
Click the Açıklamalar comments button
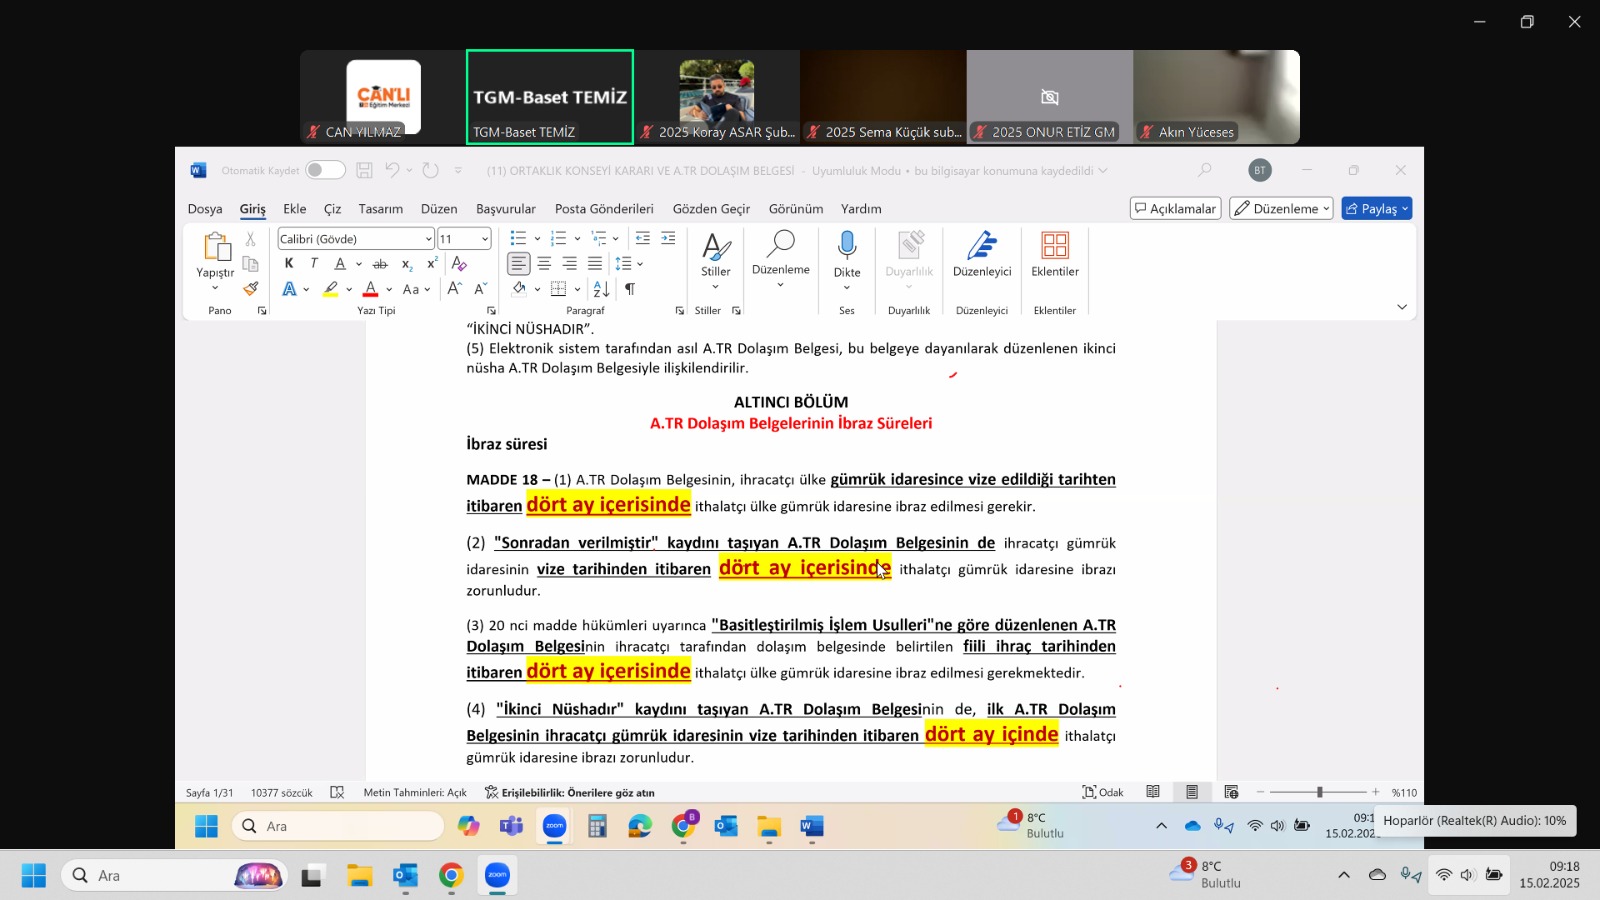point(1175,208)
